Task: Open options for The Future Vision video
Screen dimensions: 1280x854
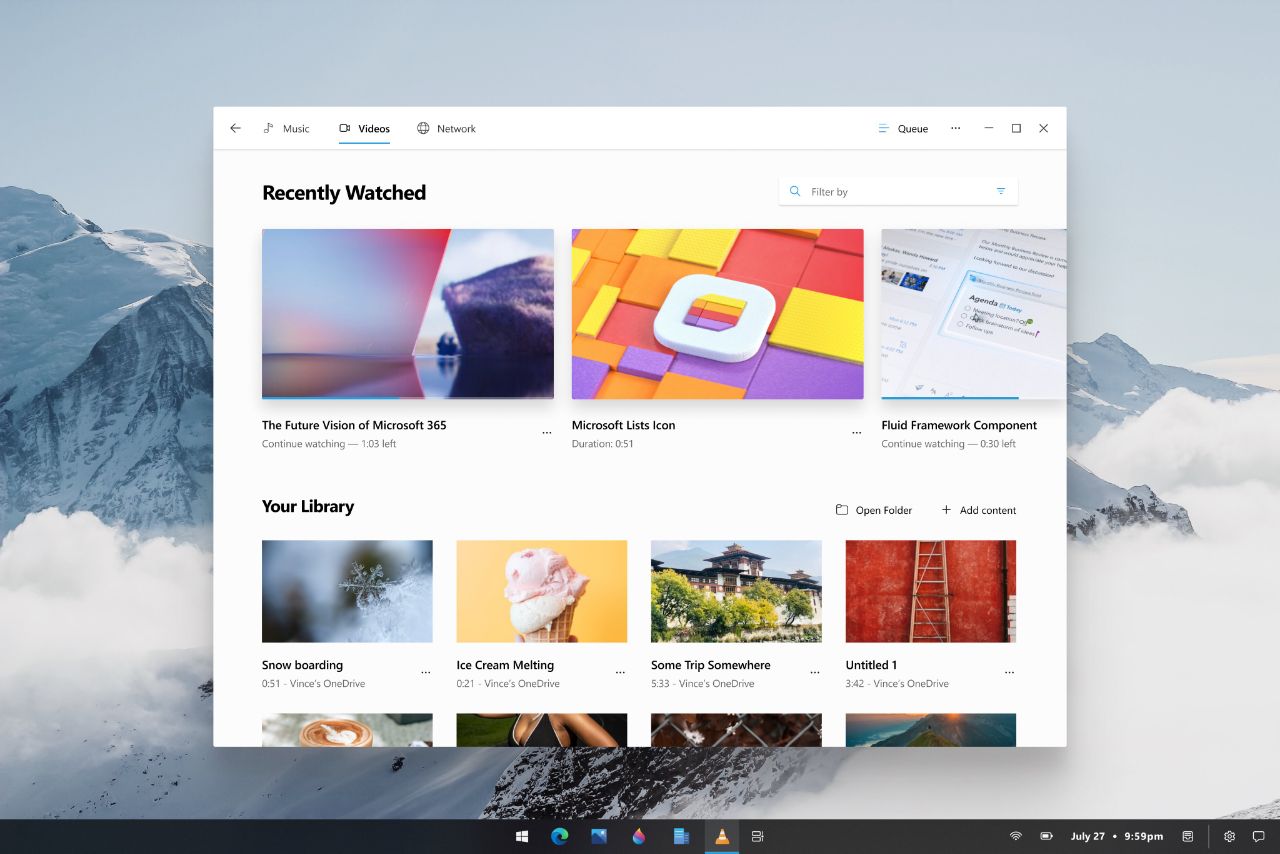Action: (x=547, y=433)
